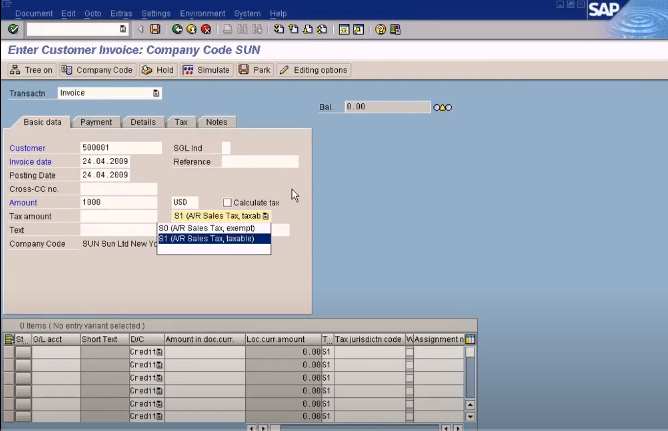Click the Last page icon

point(322,29)
